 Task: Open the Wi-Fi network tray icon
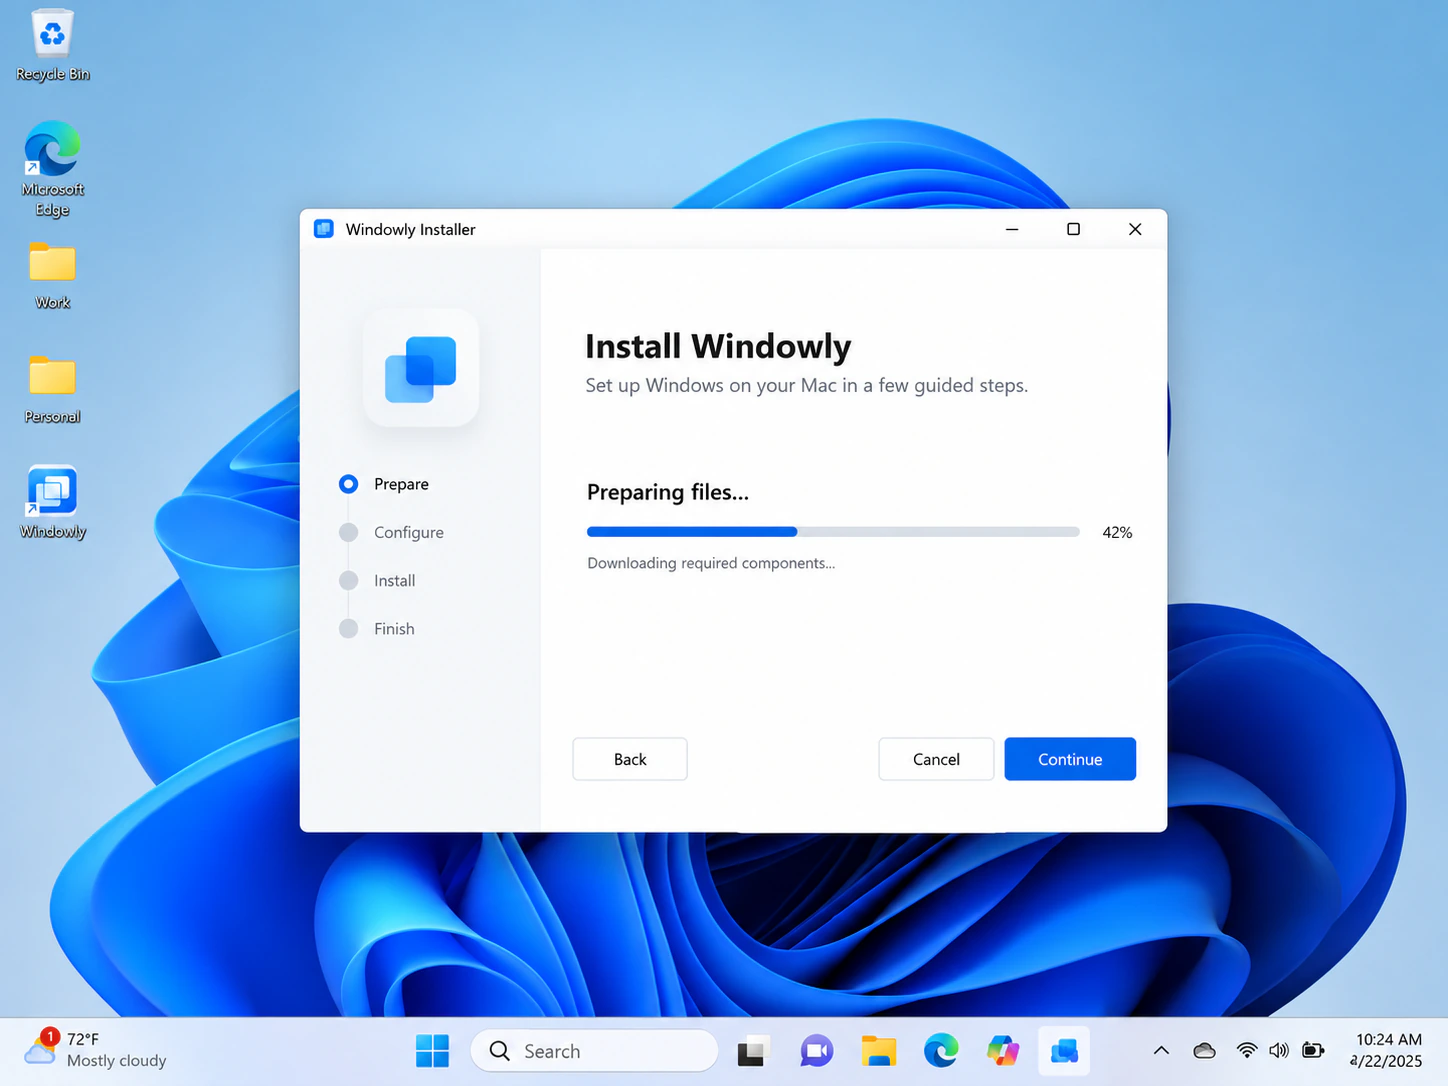tap(1247, 1050)
